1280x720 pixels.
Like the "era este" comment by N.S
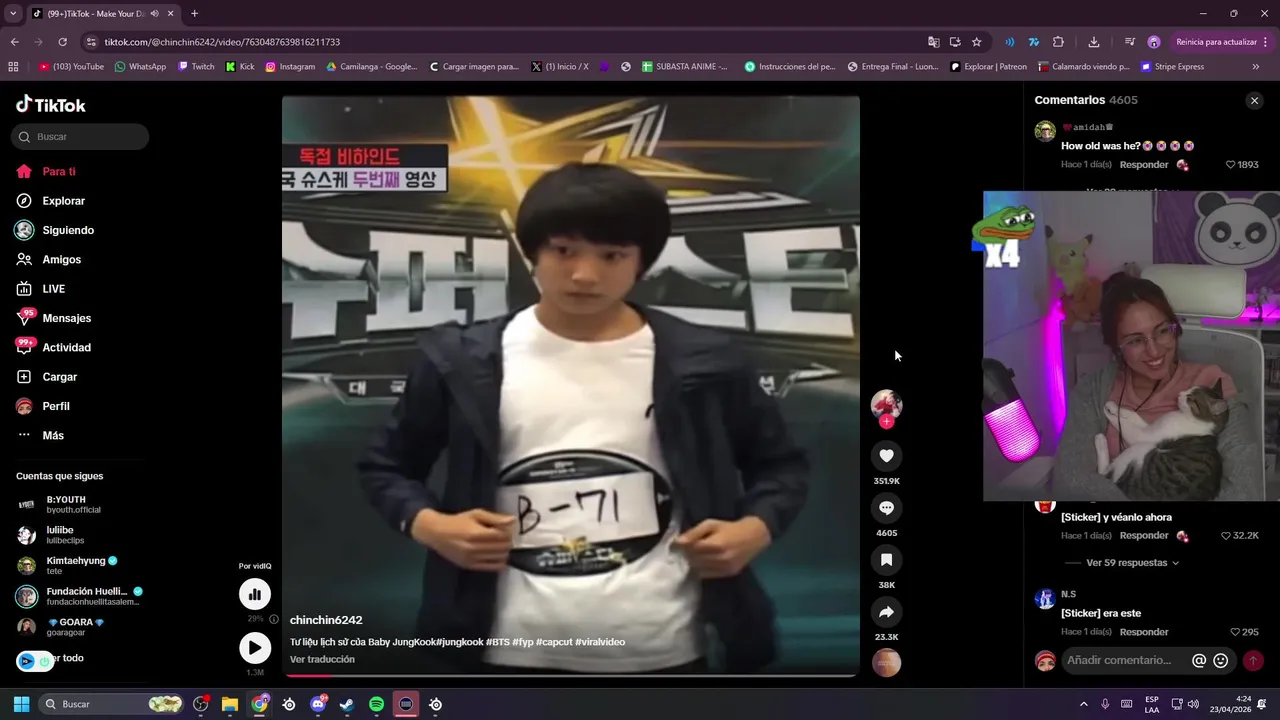(1235, 632)
